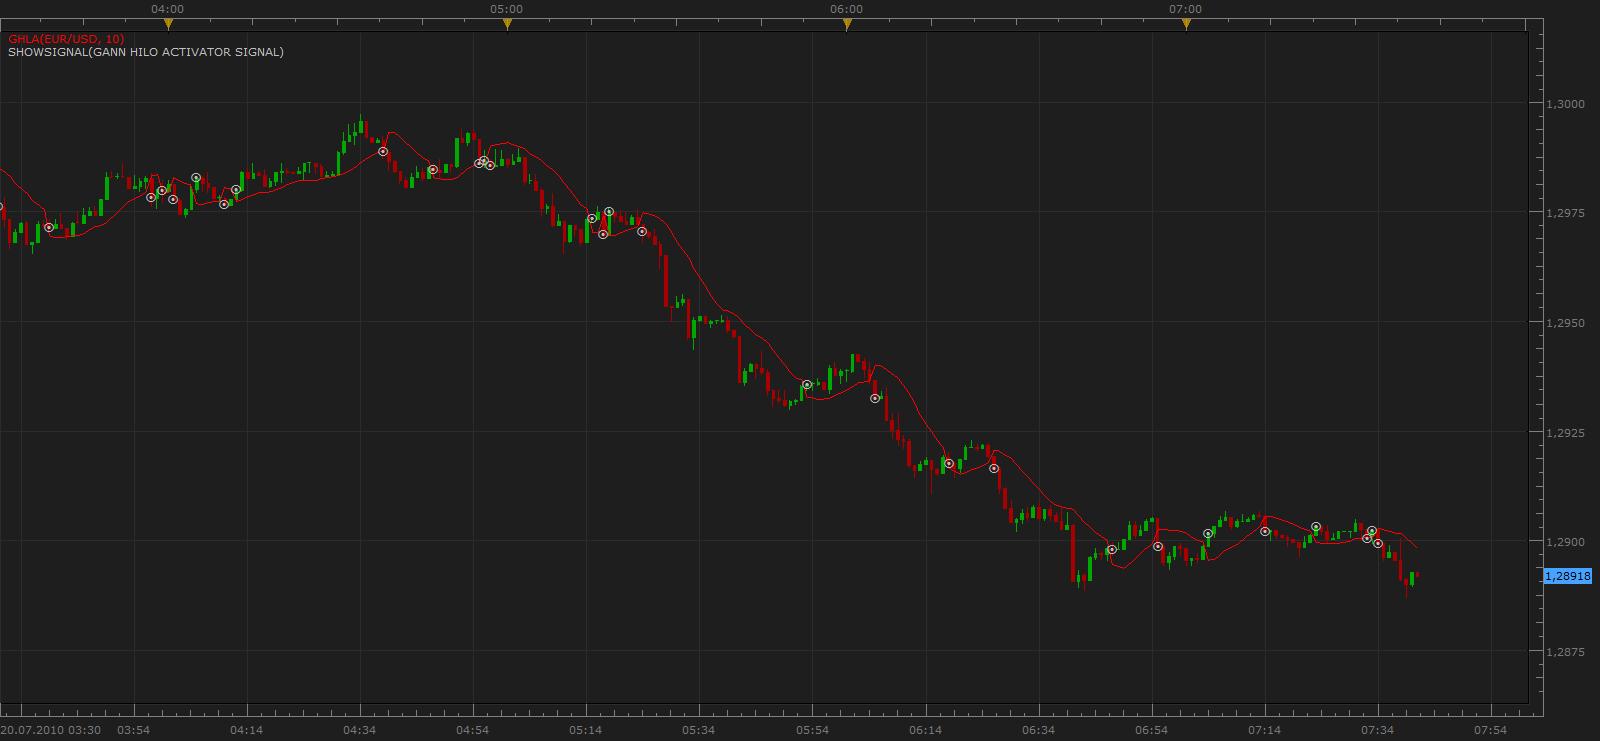The height and width of the screenshot is (741, 1600).
Task: Click the 05:00 top time label
Action: pos(507,9)
